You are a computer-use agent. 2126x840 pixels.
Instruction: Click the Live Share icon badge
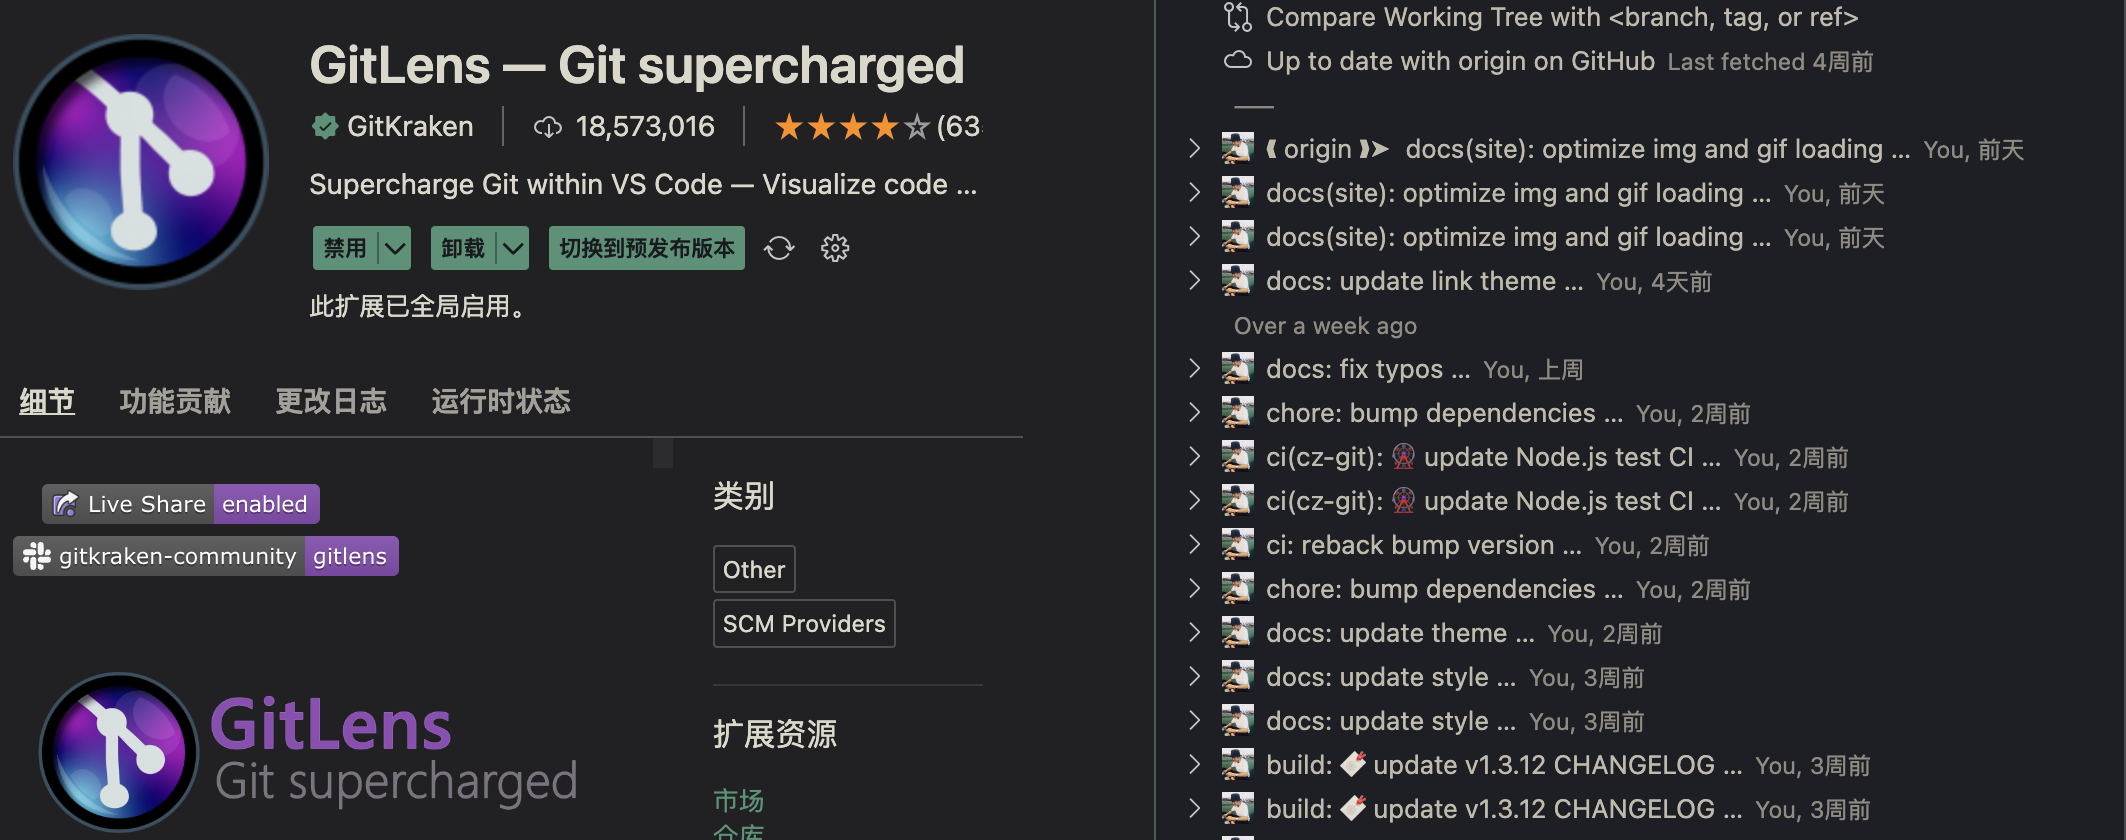point(65,504)
